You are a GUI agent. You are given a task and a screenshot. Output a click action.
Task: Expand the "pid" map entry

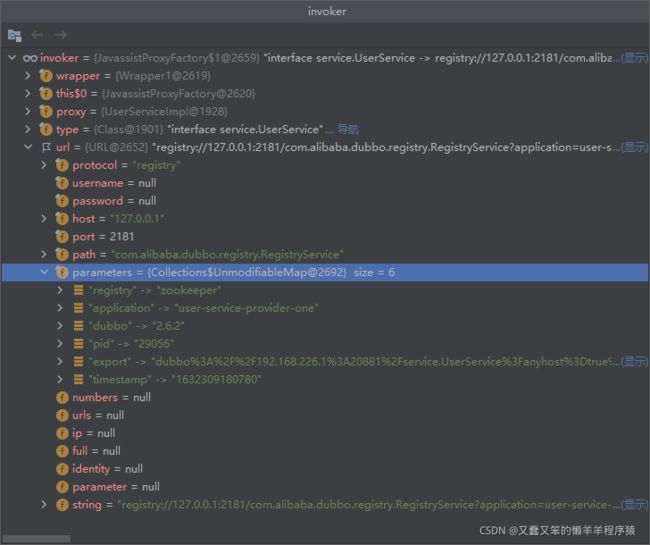(60, 344)
